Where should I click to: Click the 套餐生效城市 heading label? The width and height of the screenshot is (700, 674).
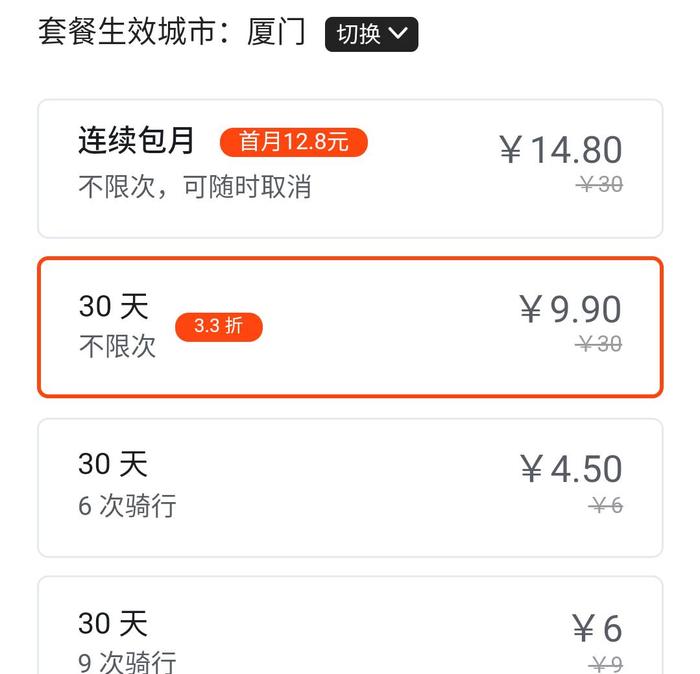pos(126,32)
